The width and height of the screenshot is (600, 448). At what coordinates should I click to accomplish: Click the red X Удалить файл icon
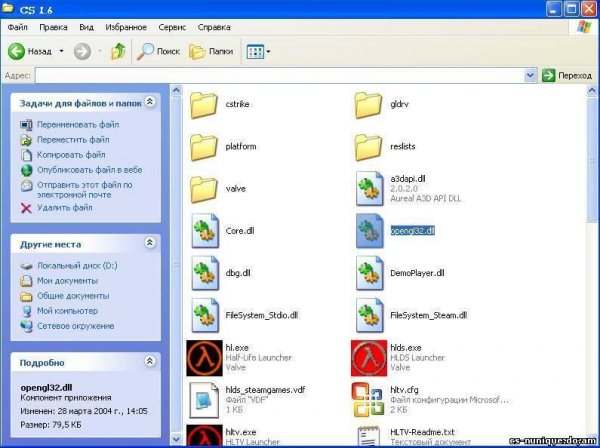26,208
